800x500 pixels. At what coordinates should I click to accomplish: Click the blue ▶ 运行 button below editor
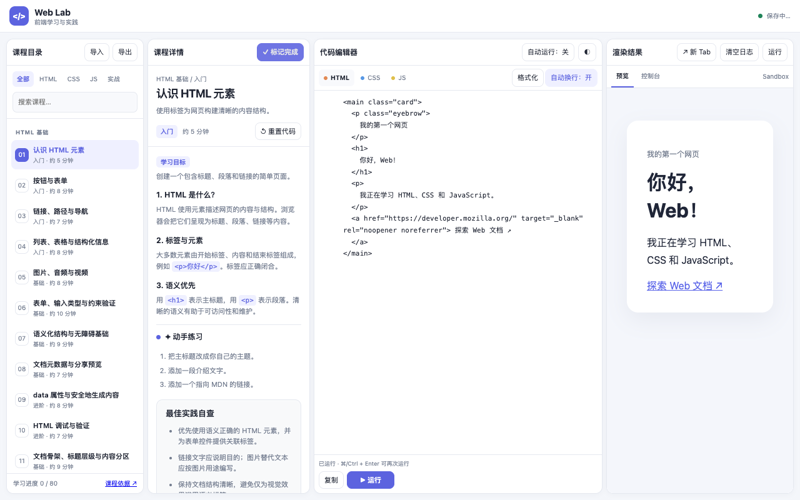coord(370,480)
